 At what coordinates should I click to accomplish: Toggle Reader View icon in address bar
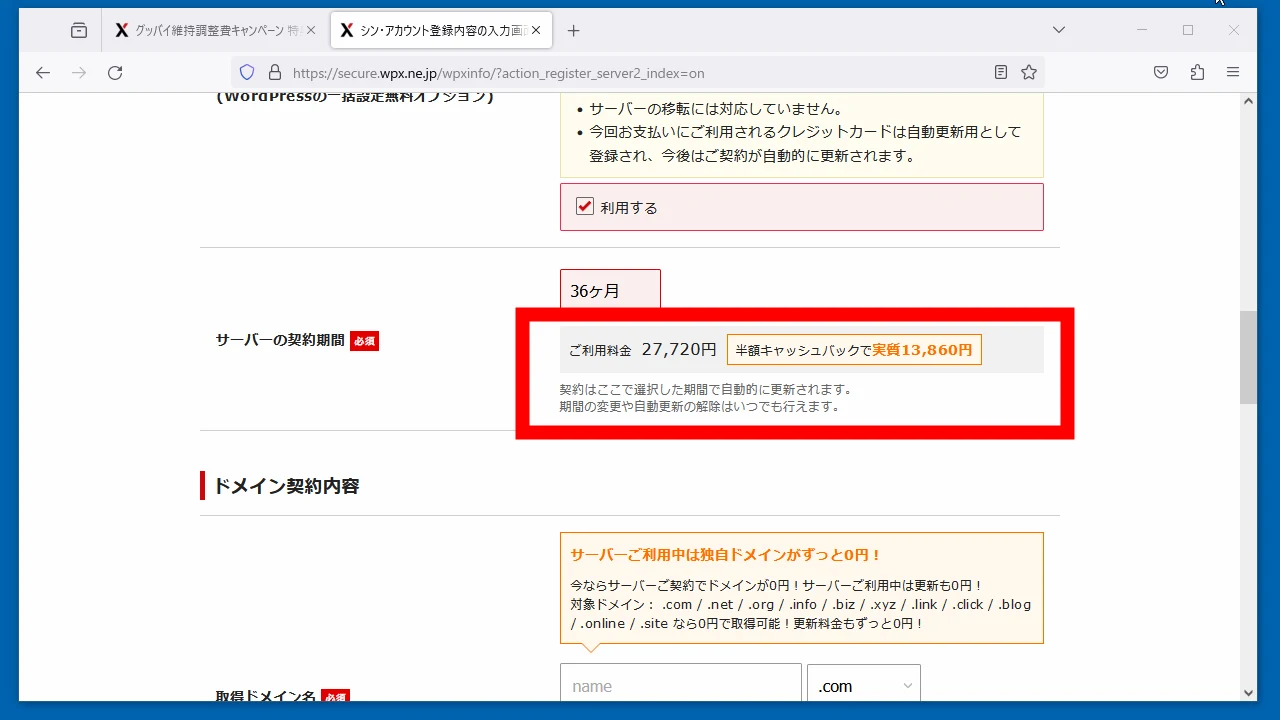tap(1001, 72)
